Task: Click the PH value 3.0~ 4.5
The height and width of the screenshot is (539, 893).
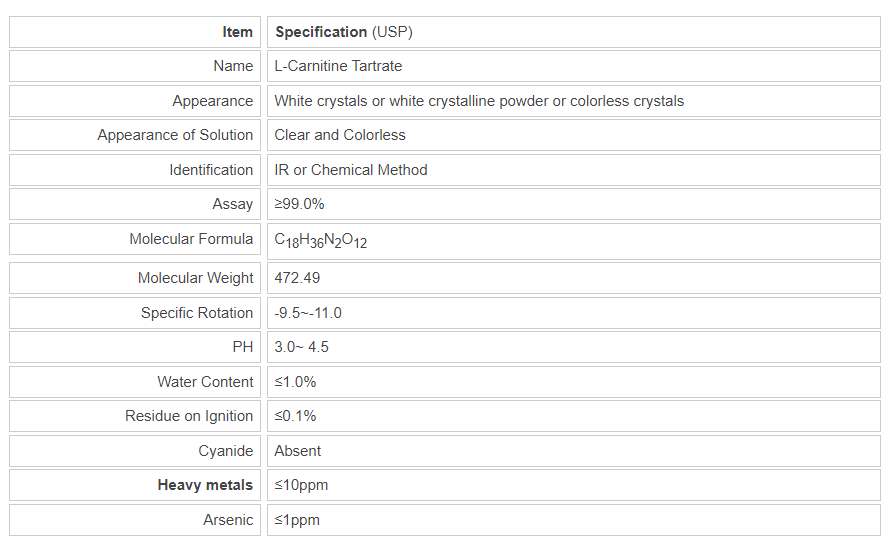Action: click(x=301, y=347)
